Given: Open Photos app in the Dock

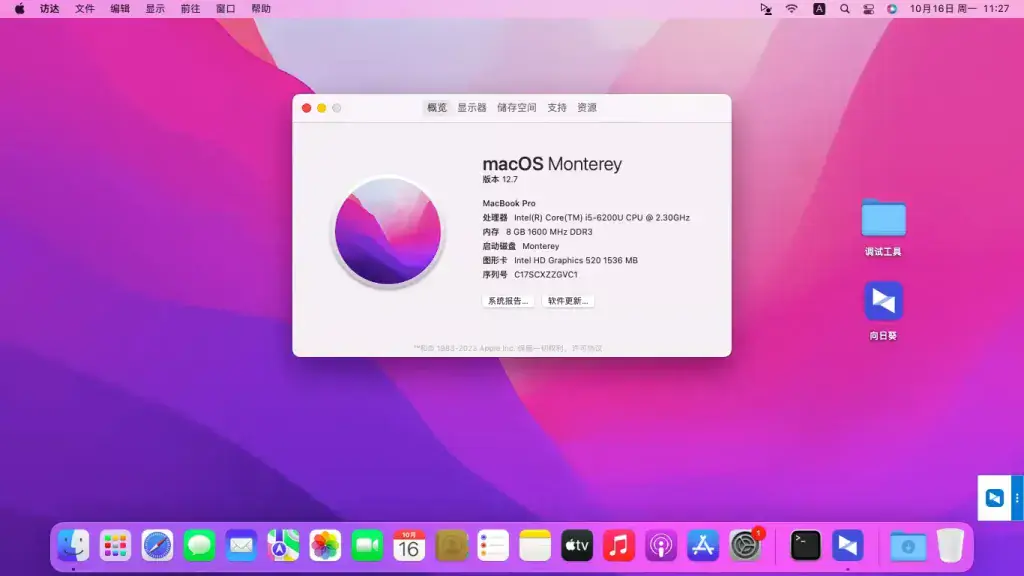Looking at the screenshot, I should [x=325, y=545].
